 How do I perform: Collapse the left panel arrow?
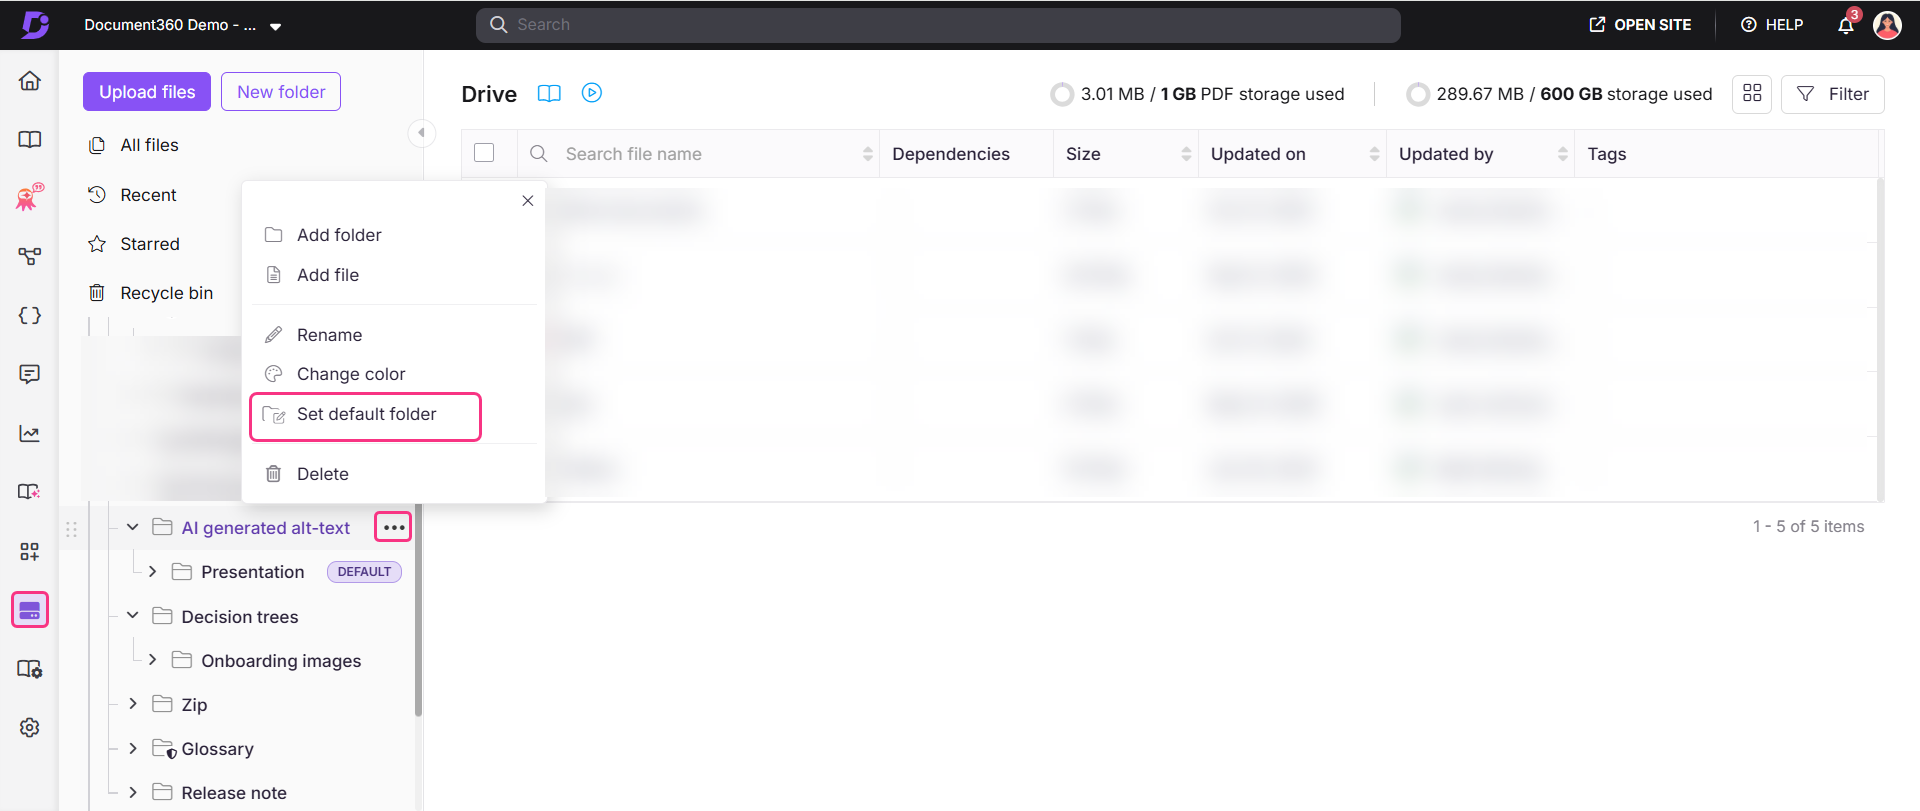tap(422, 133)
